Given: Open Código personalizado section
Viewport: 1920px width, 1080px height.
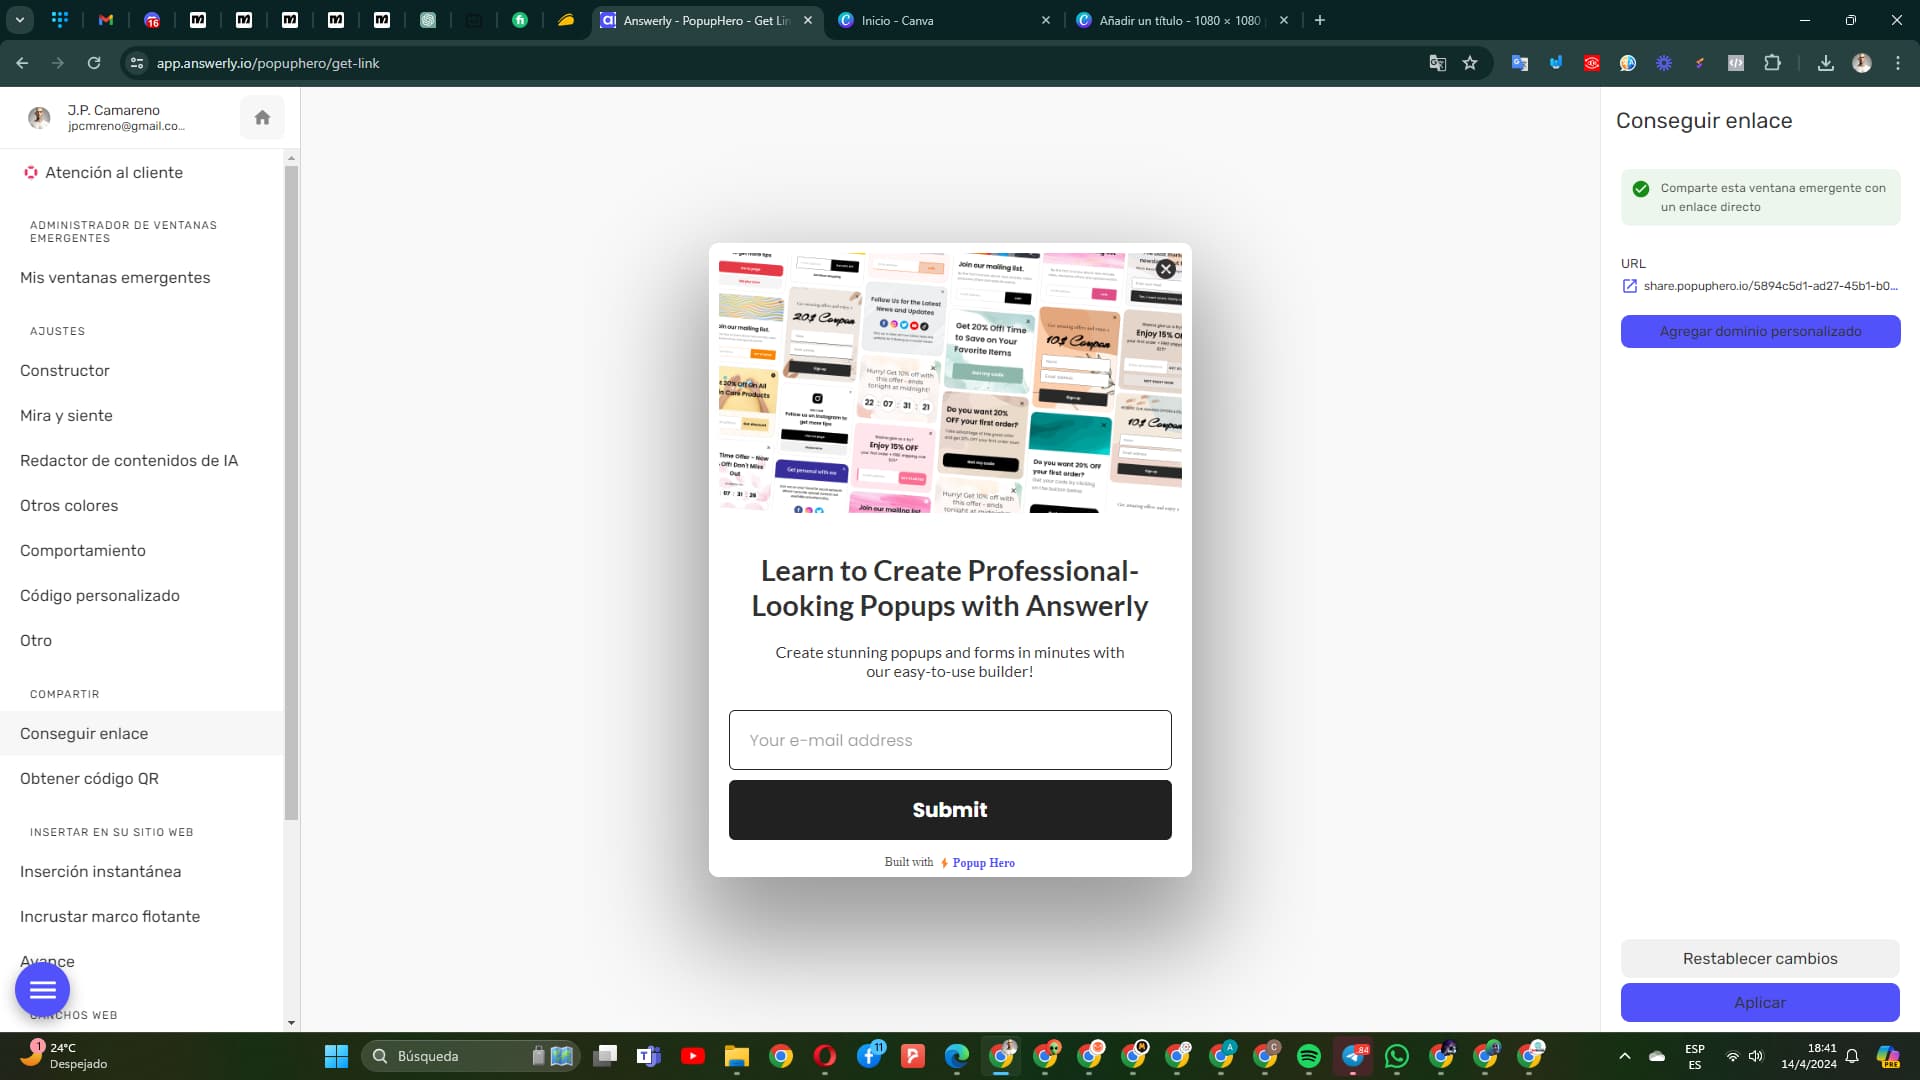Looking at the screenshot, I should 100,596.
